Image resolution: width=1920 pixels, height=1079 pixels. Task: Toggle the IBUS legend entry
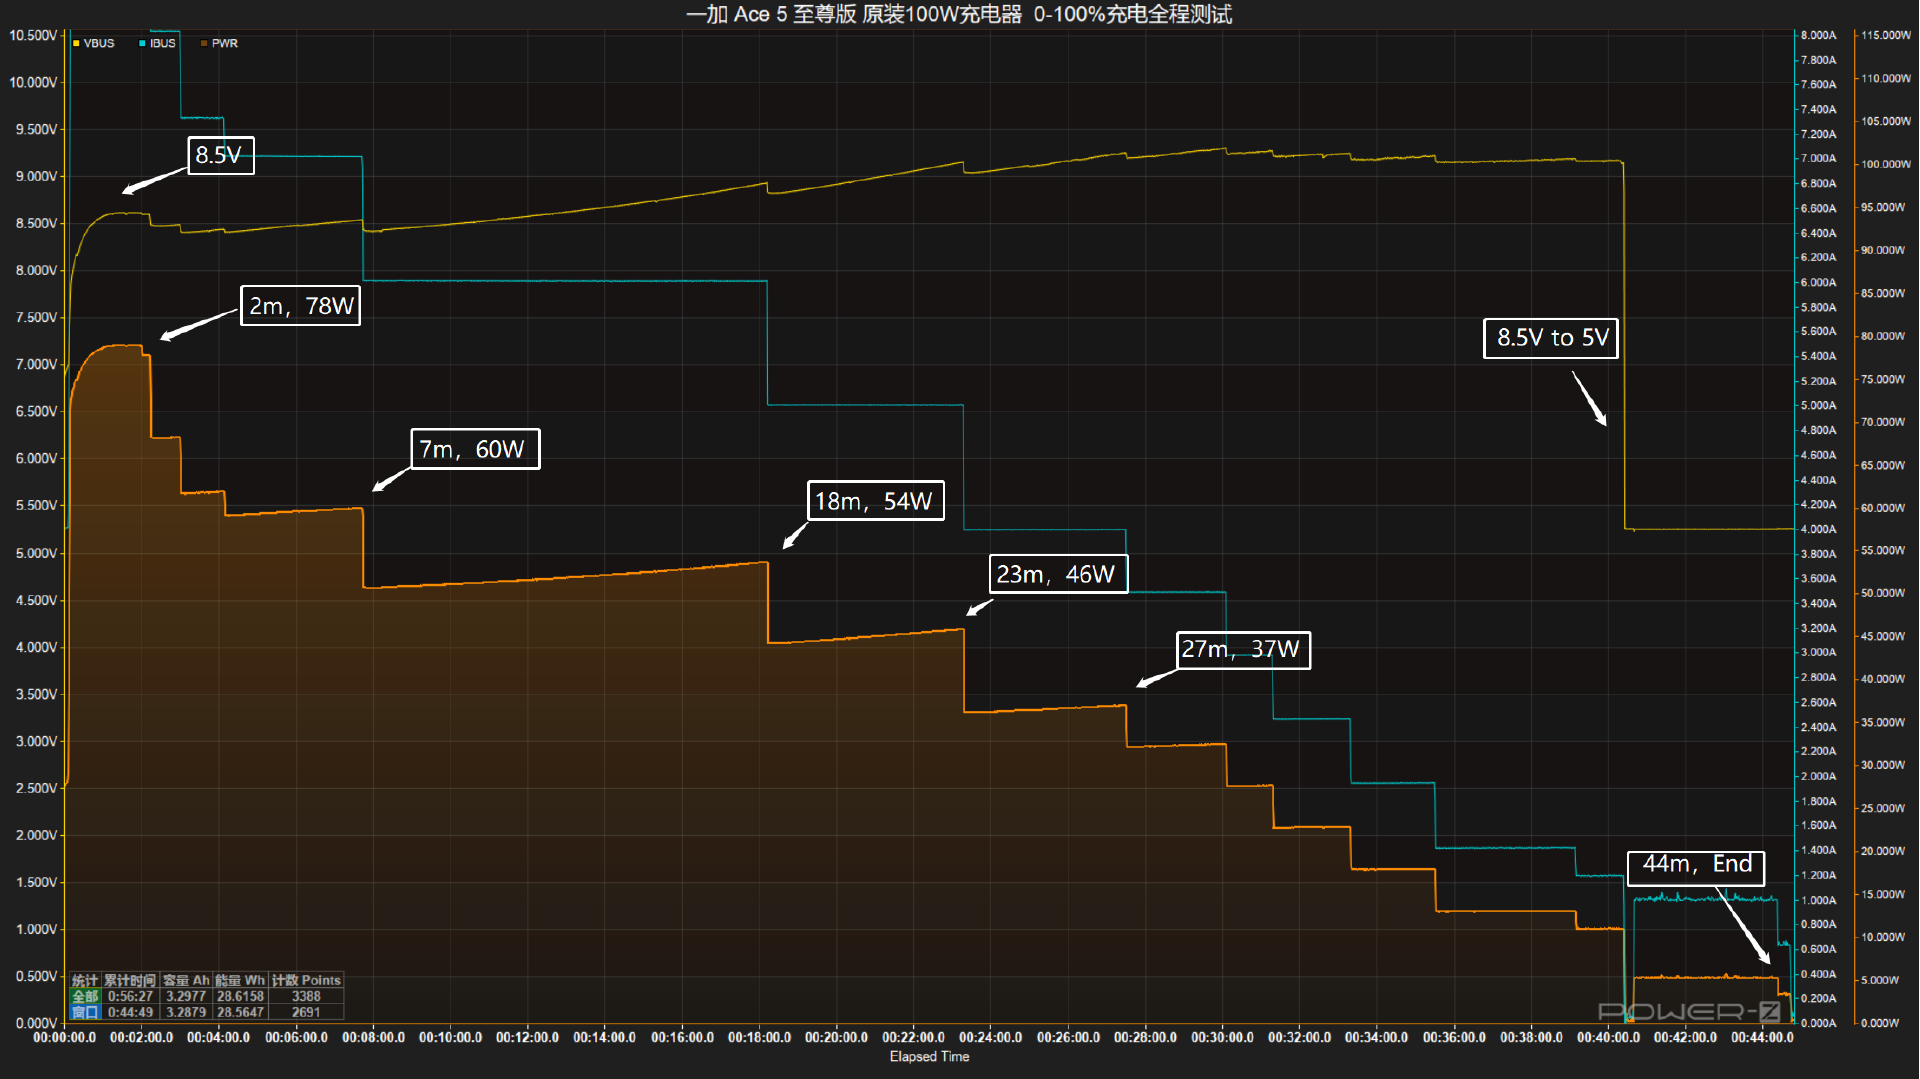[158, 43]
